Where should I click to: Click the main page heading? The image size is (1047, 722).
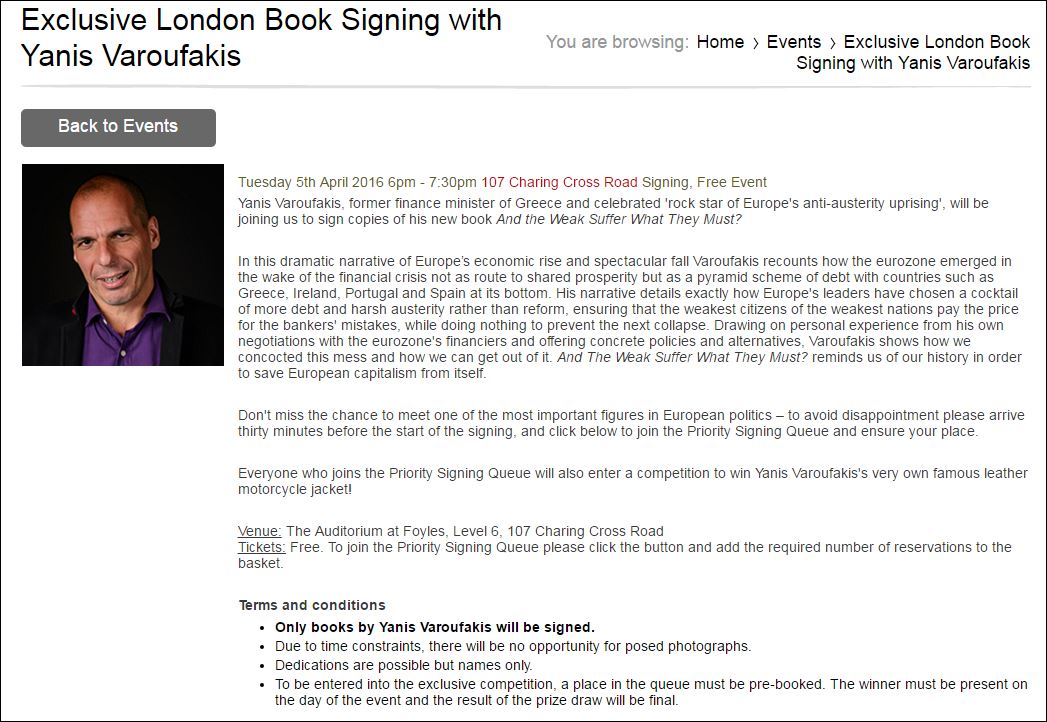tap(261, 36)
